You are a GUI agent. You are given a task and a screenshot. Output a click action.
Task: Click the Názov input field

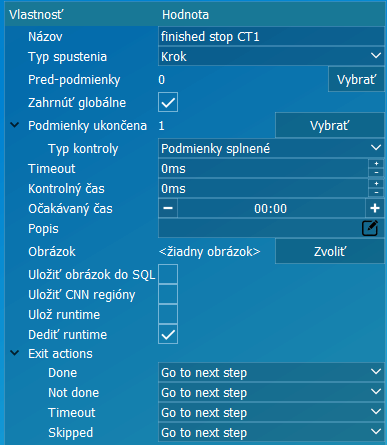[271, 36]
